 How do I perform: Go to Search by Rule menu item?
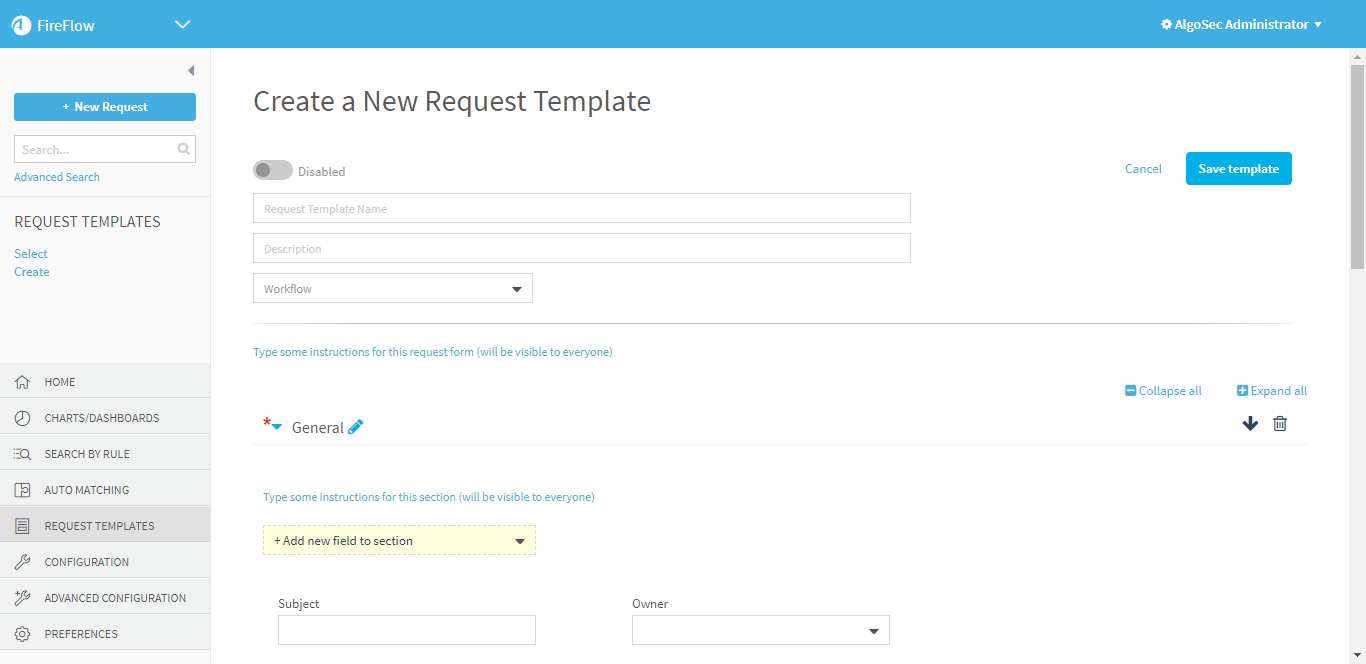[87, 454]
